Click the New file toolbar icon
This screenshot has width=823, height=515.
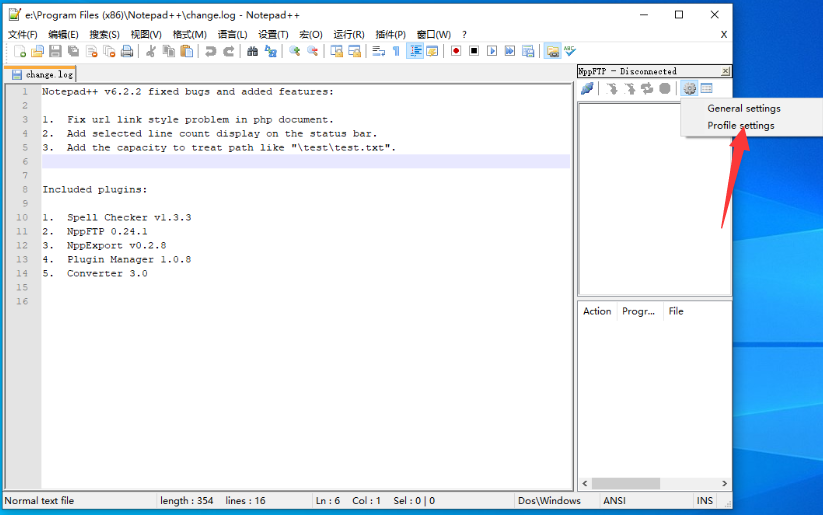click(19, 51)
